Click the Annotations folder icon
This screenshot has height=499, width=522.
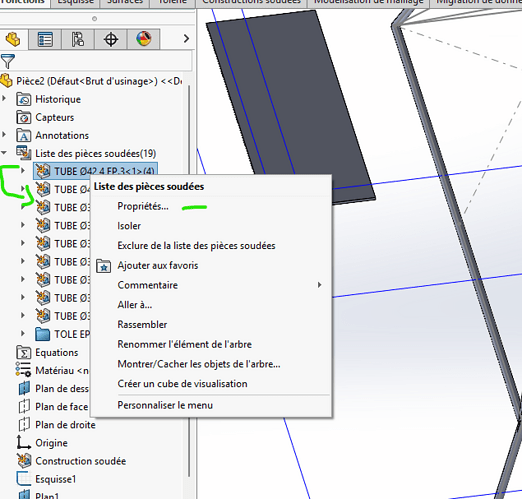[24, 135]
